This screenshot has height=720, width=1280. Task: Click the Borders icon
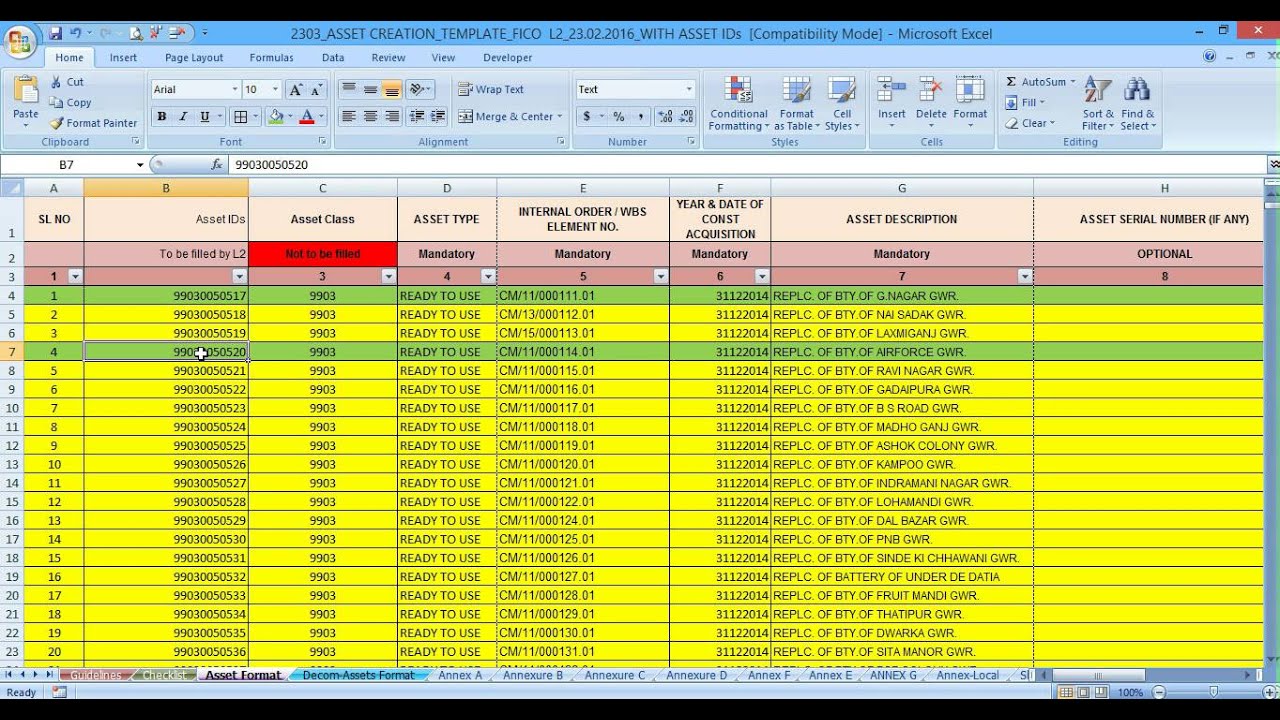click(240, 117)
